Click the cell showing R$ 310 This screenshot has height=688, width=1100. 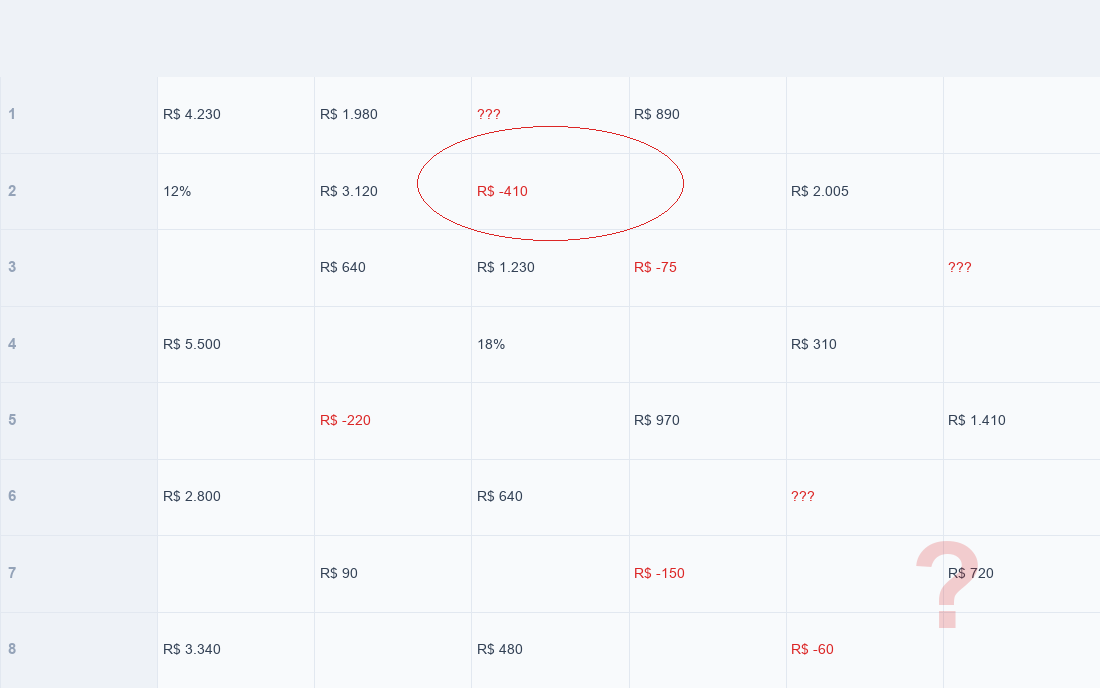(x=864, y=344)
